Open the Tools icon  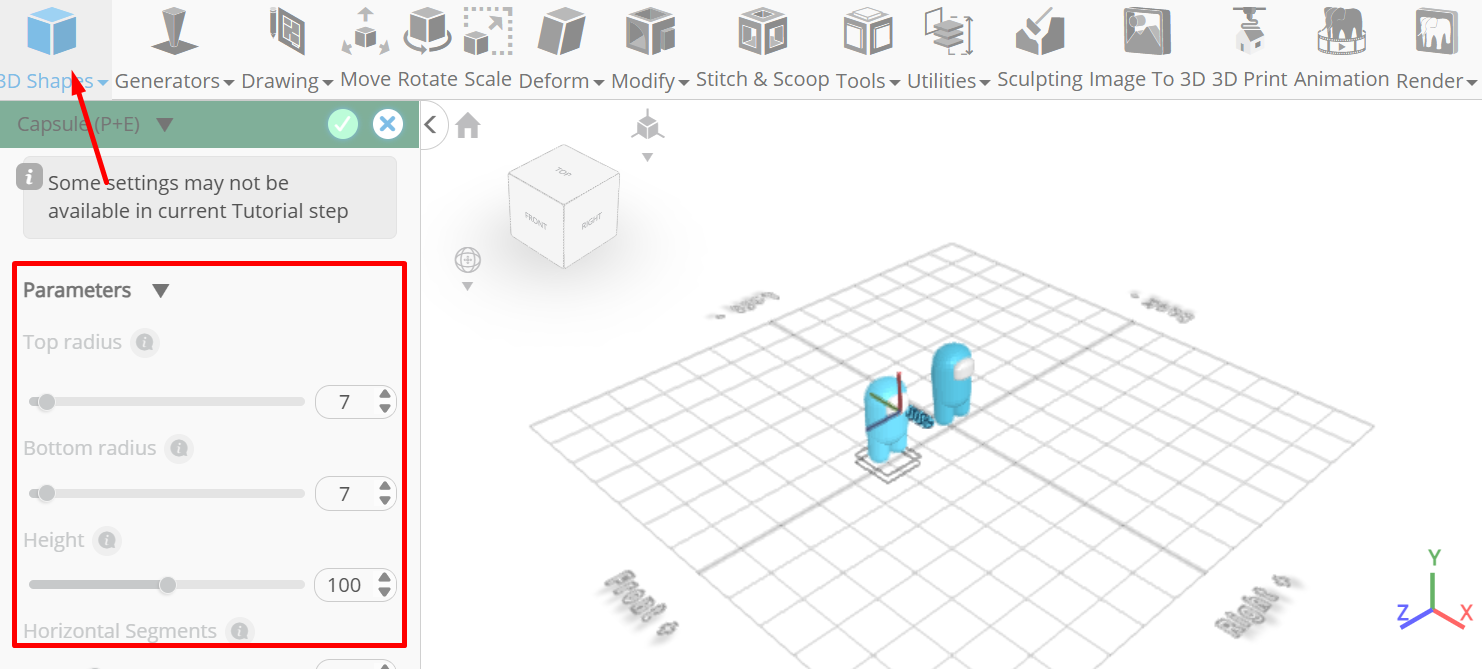point(867,30)
